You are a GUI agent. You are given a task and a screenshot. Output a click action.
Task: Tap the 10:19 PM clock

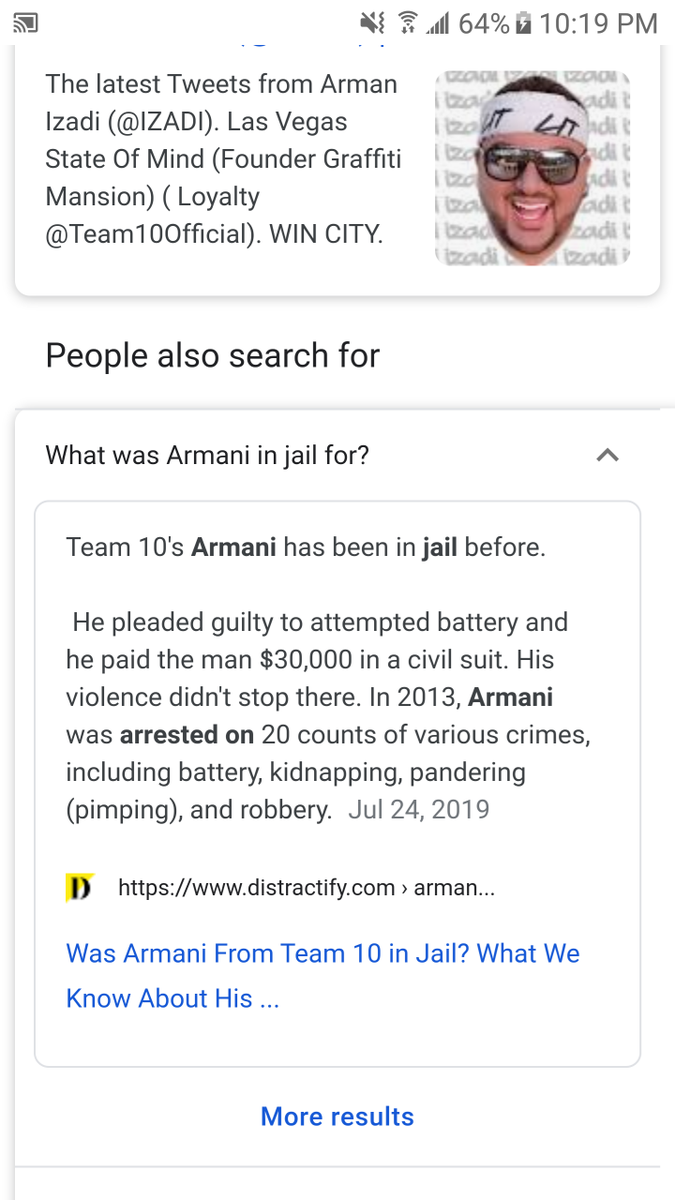(x=598, y=22)
